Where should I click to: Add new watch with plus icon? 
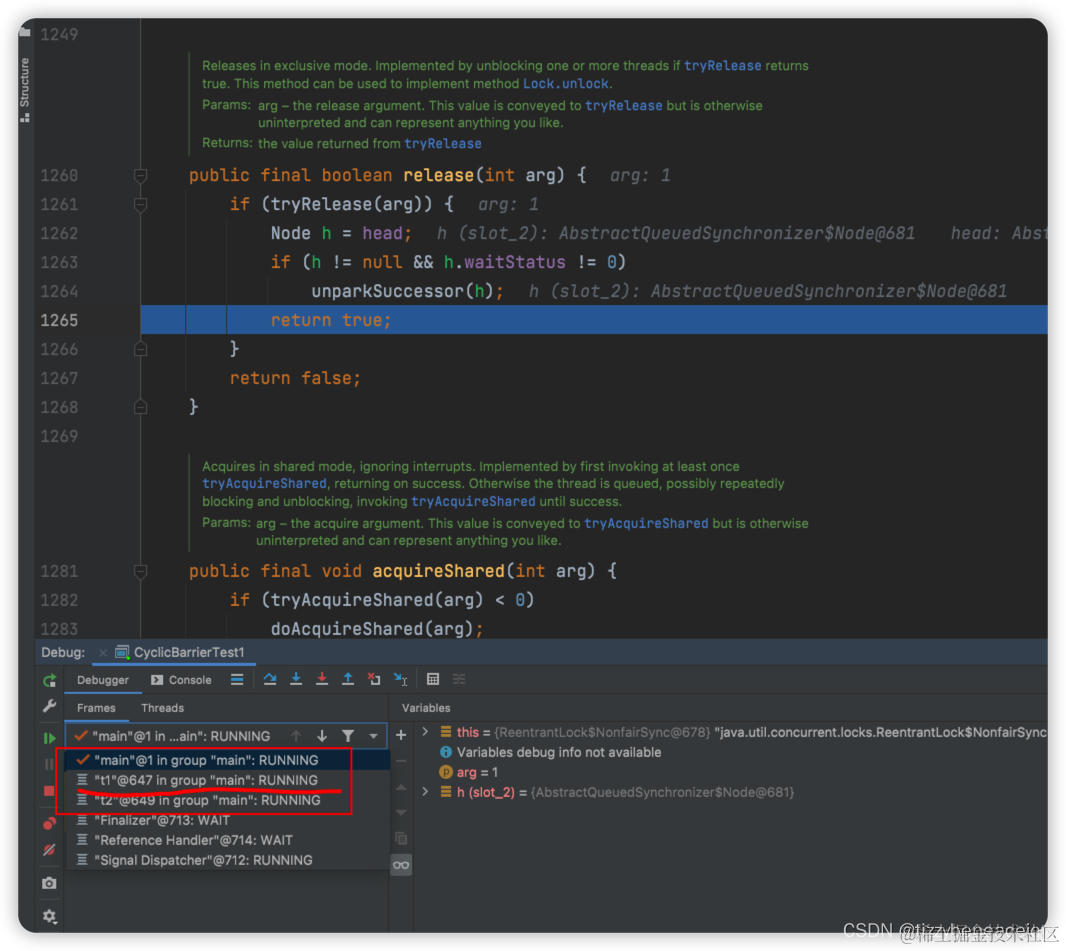(x=401, y=735)
